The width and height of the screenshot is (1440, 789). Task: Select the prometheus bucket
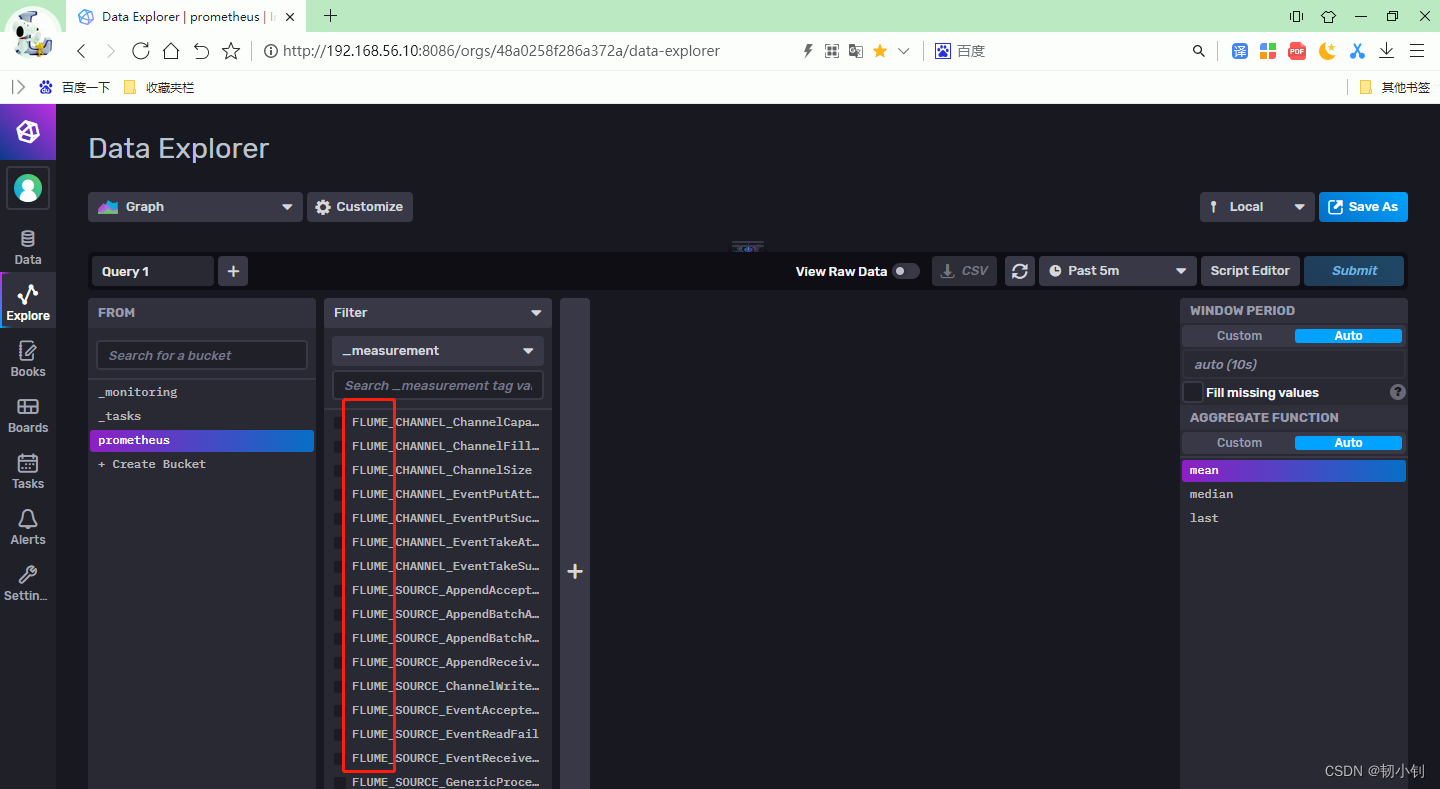pyautogui.click(x=202, y=440)
